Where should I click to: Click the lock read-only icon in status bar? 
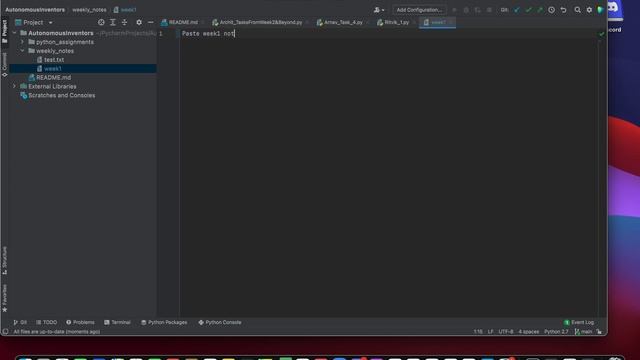pos(599,332)
